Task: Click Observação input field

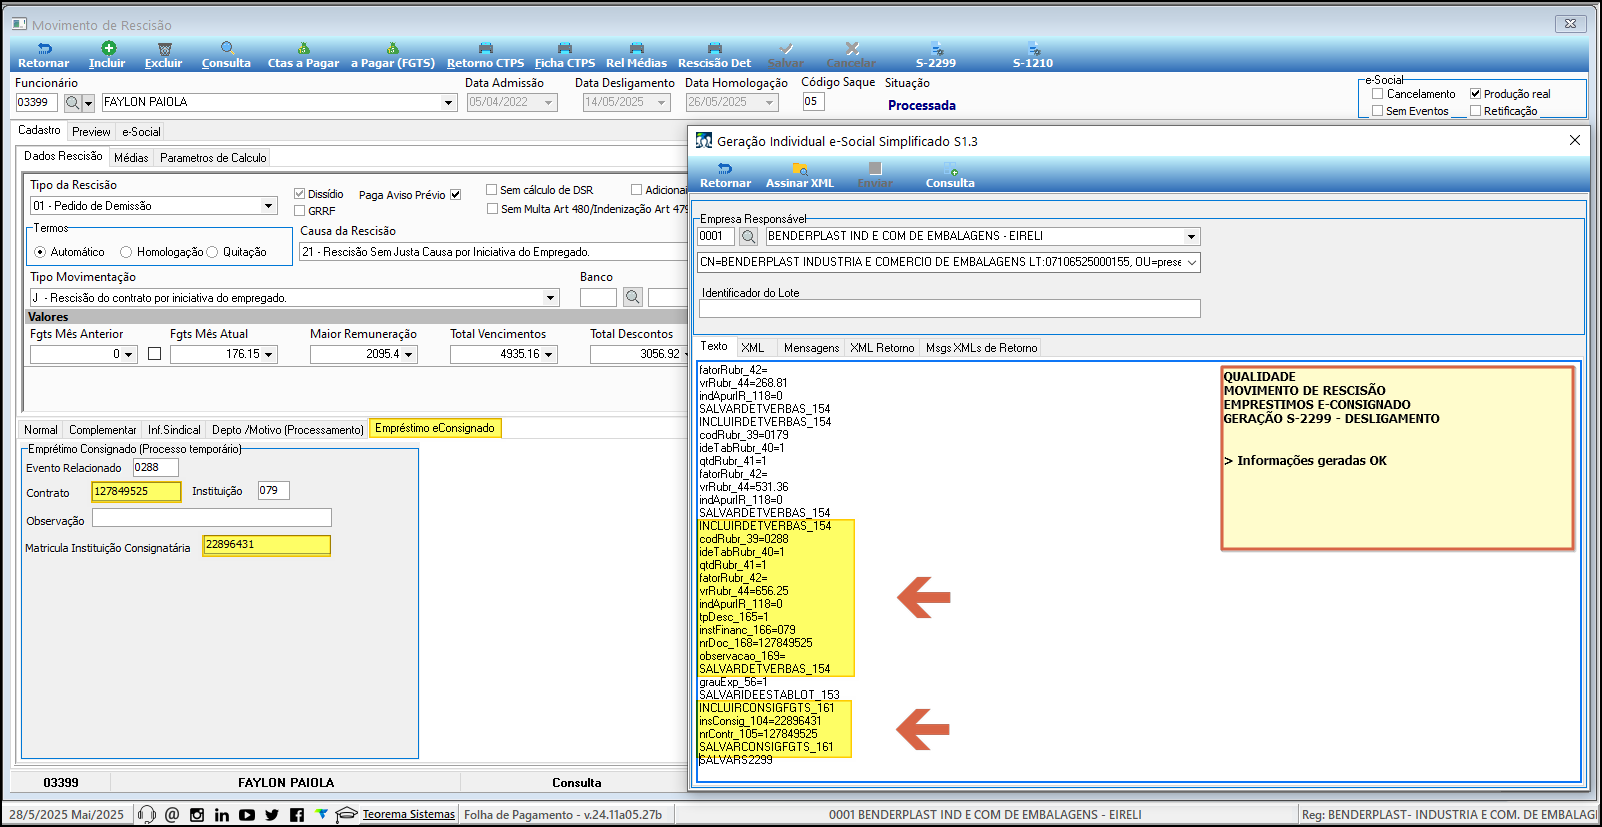Action: click(x=212, y=518)
